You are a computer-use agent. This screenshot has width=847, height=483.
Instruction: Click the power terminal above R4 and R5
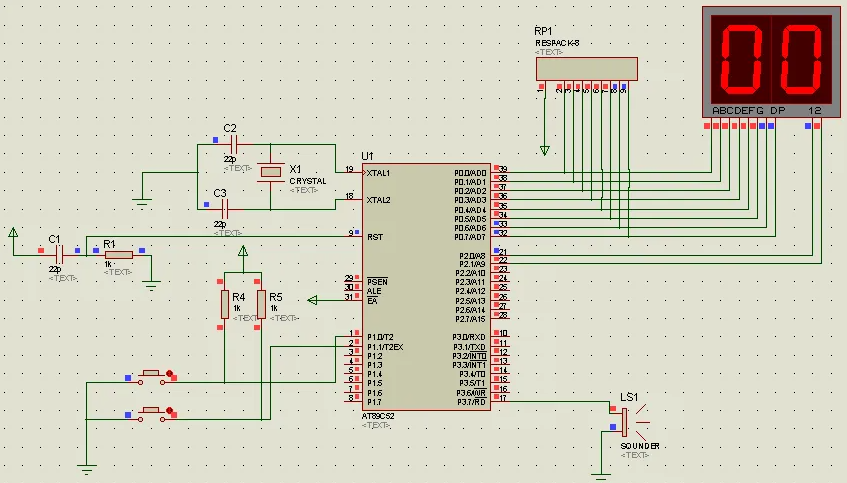[x=243, y=252]
